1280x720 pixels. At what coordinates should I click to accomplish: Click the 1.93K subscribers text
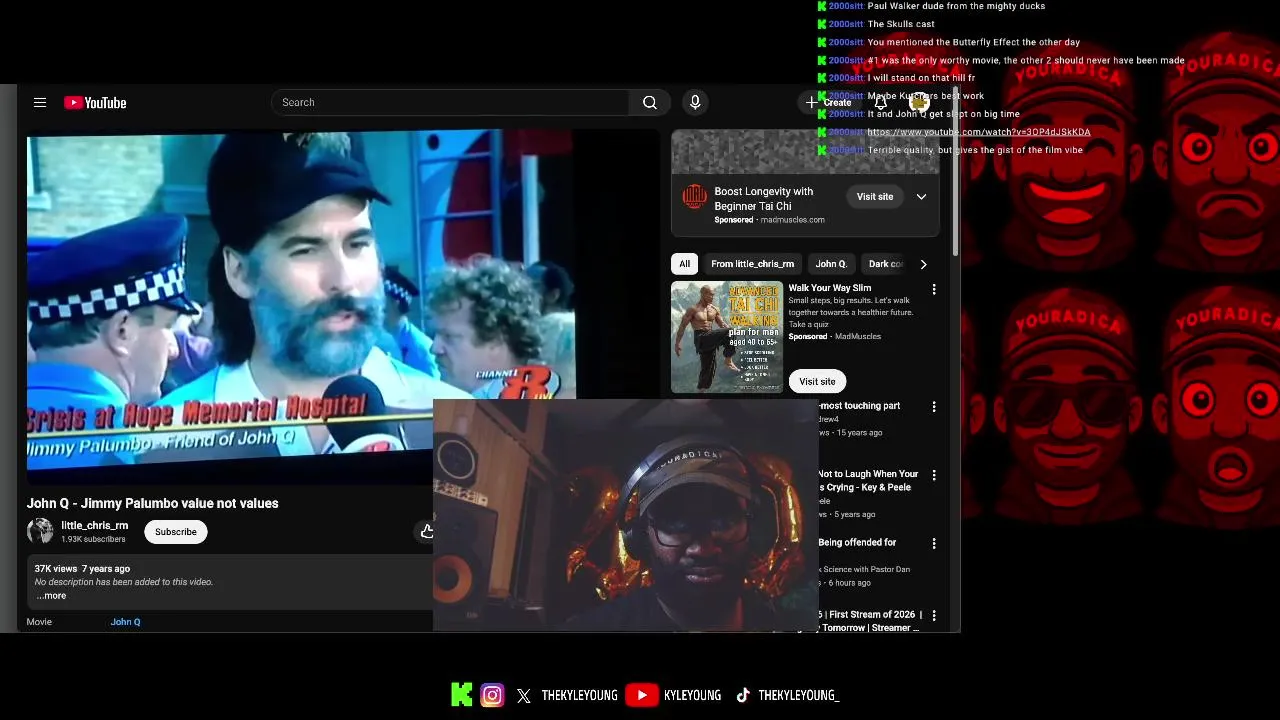(x=93, y=539)
